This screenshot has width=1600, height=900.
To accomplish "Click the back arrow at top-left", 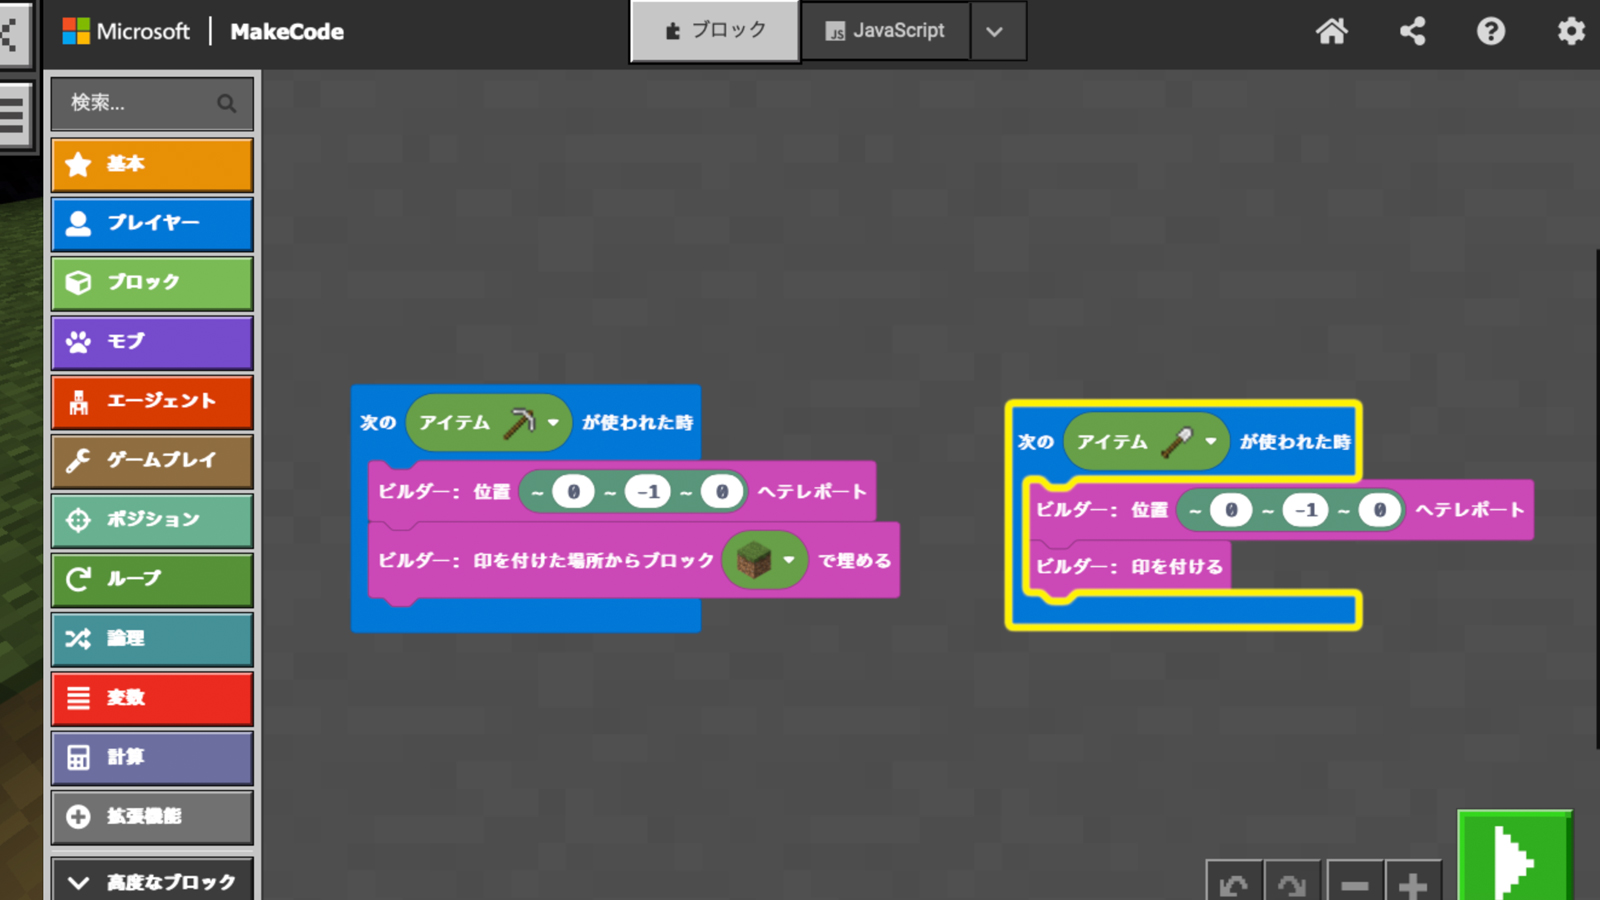I will pos(12,33).
